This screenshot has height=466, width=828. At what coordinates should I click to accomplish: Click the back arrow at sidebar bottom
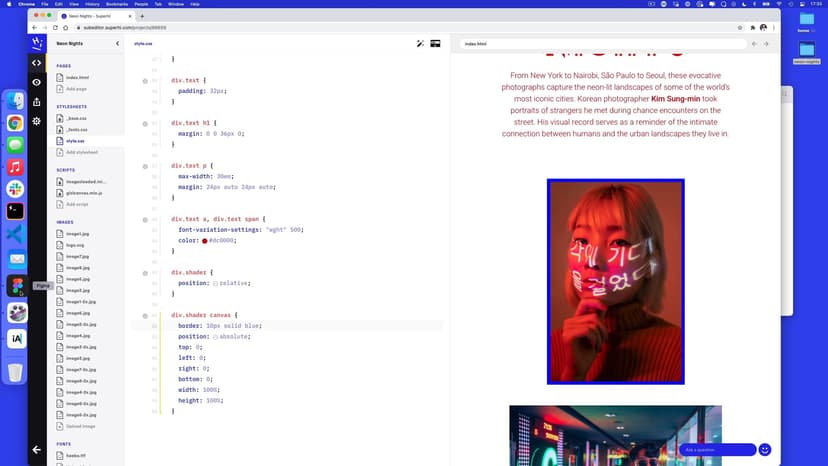click(37, 450)
